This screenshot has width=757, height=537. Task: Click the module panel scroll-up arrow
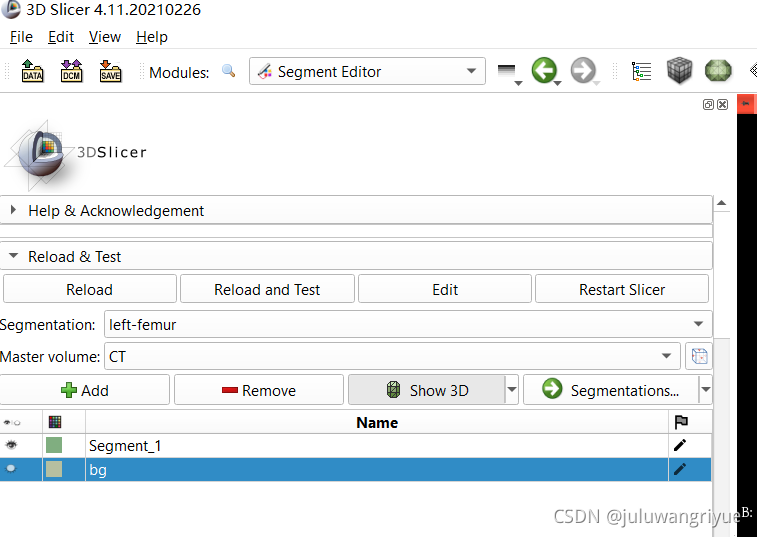[721, 203]
